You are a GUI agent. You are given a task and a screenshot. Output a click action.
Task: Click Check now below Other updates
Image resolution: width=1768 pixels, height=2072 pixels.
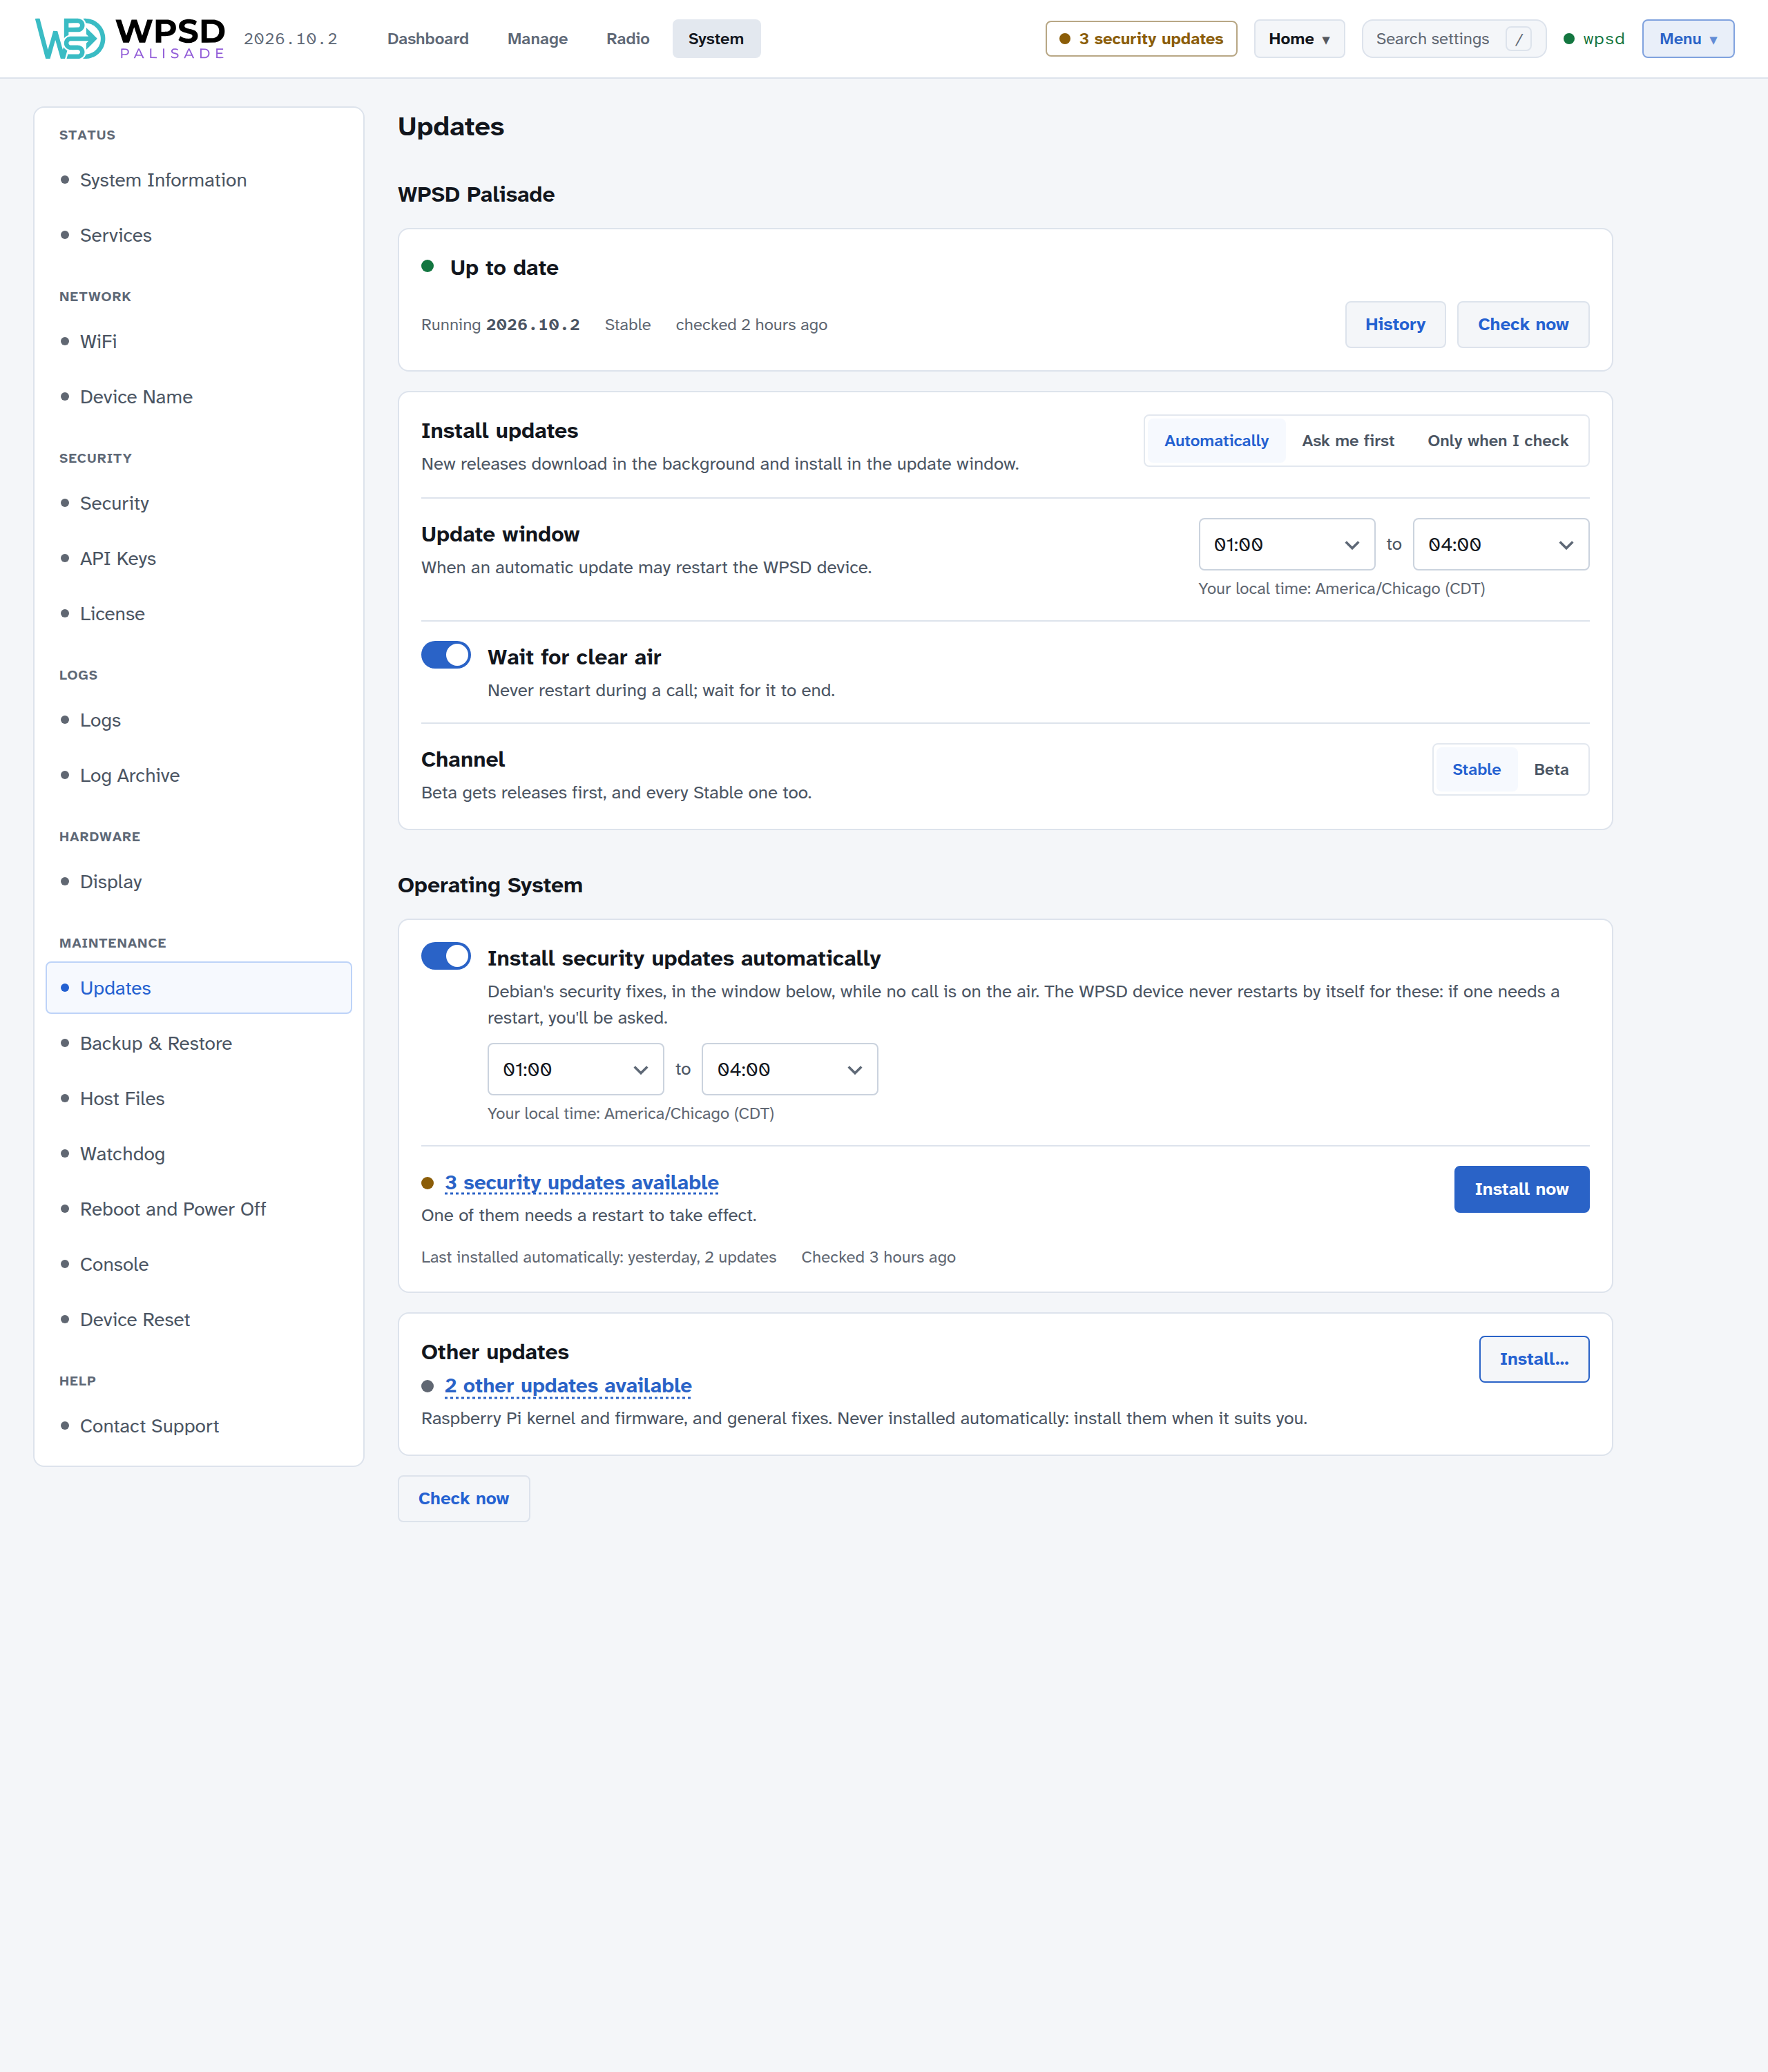point(463,1498)
